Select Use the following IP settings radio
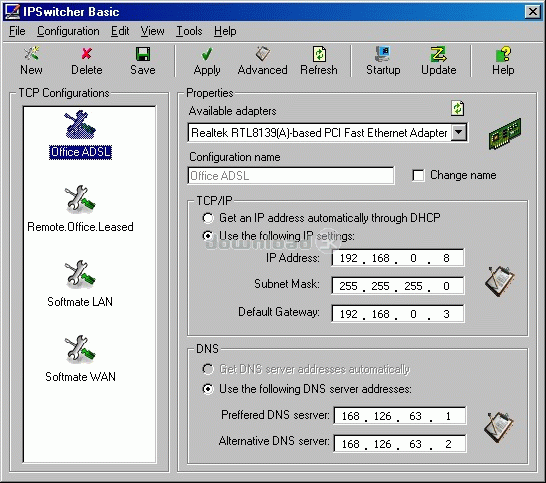Viewport: 546px width, 483px height. tap(208, 236)
